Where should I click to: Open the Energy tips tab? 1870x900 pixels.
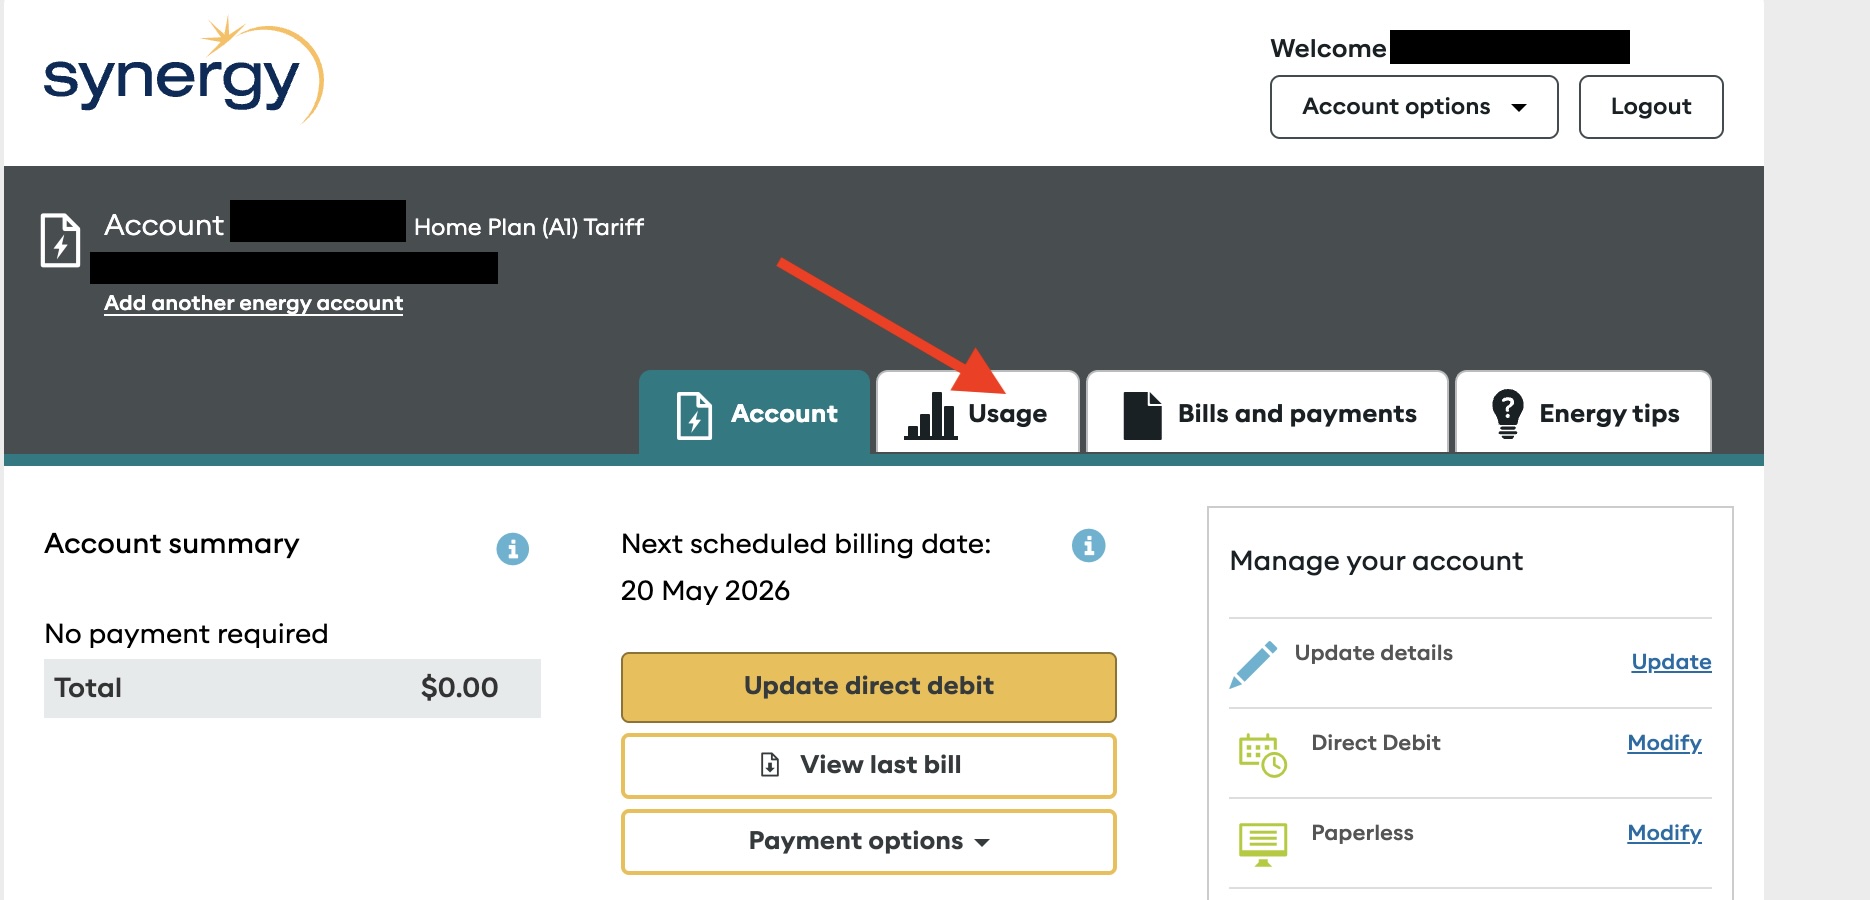tap(1583, 413)
